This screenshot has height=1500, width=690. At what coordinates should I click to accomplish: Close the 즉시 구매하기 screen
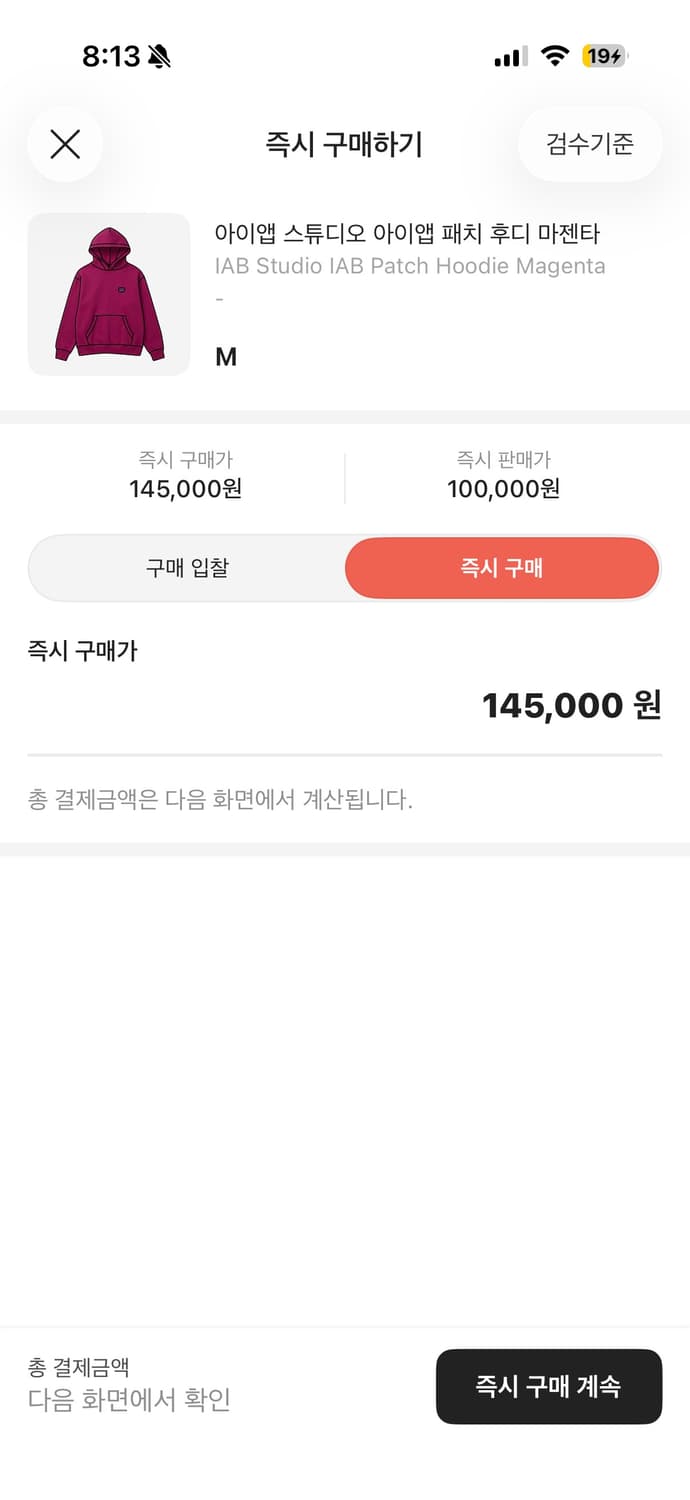pos(65,144)
